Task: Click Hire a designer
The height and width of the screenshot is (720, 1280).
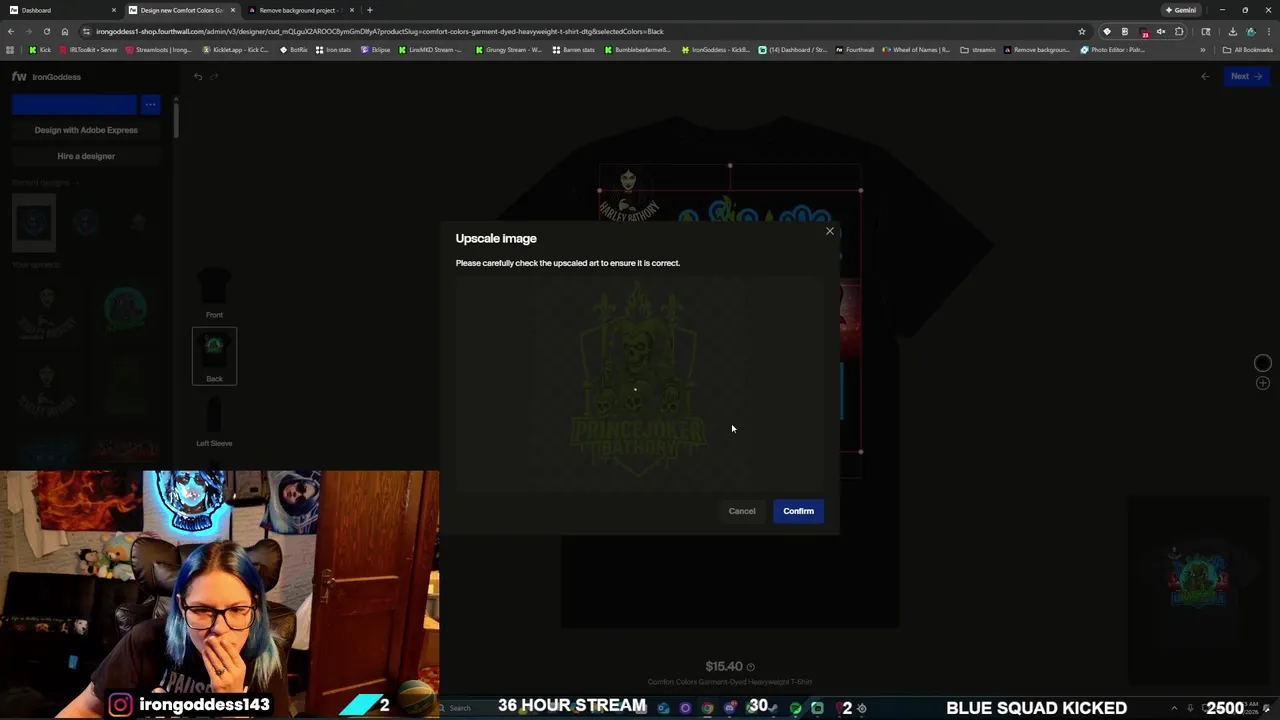Action: tap(86, 156)
